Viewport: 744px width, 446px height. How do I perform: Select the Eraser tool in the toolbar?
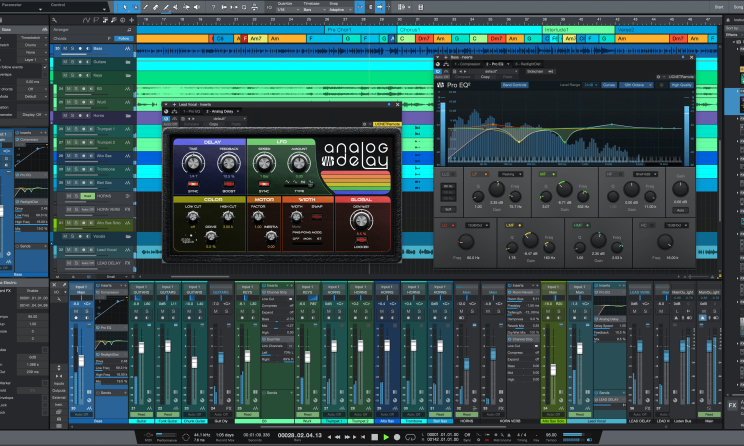[155, 7]
